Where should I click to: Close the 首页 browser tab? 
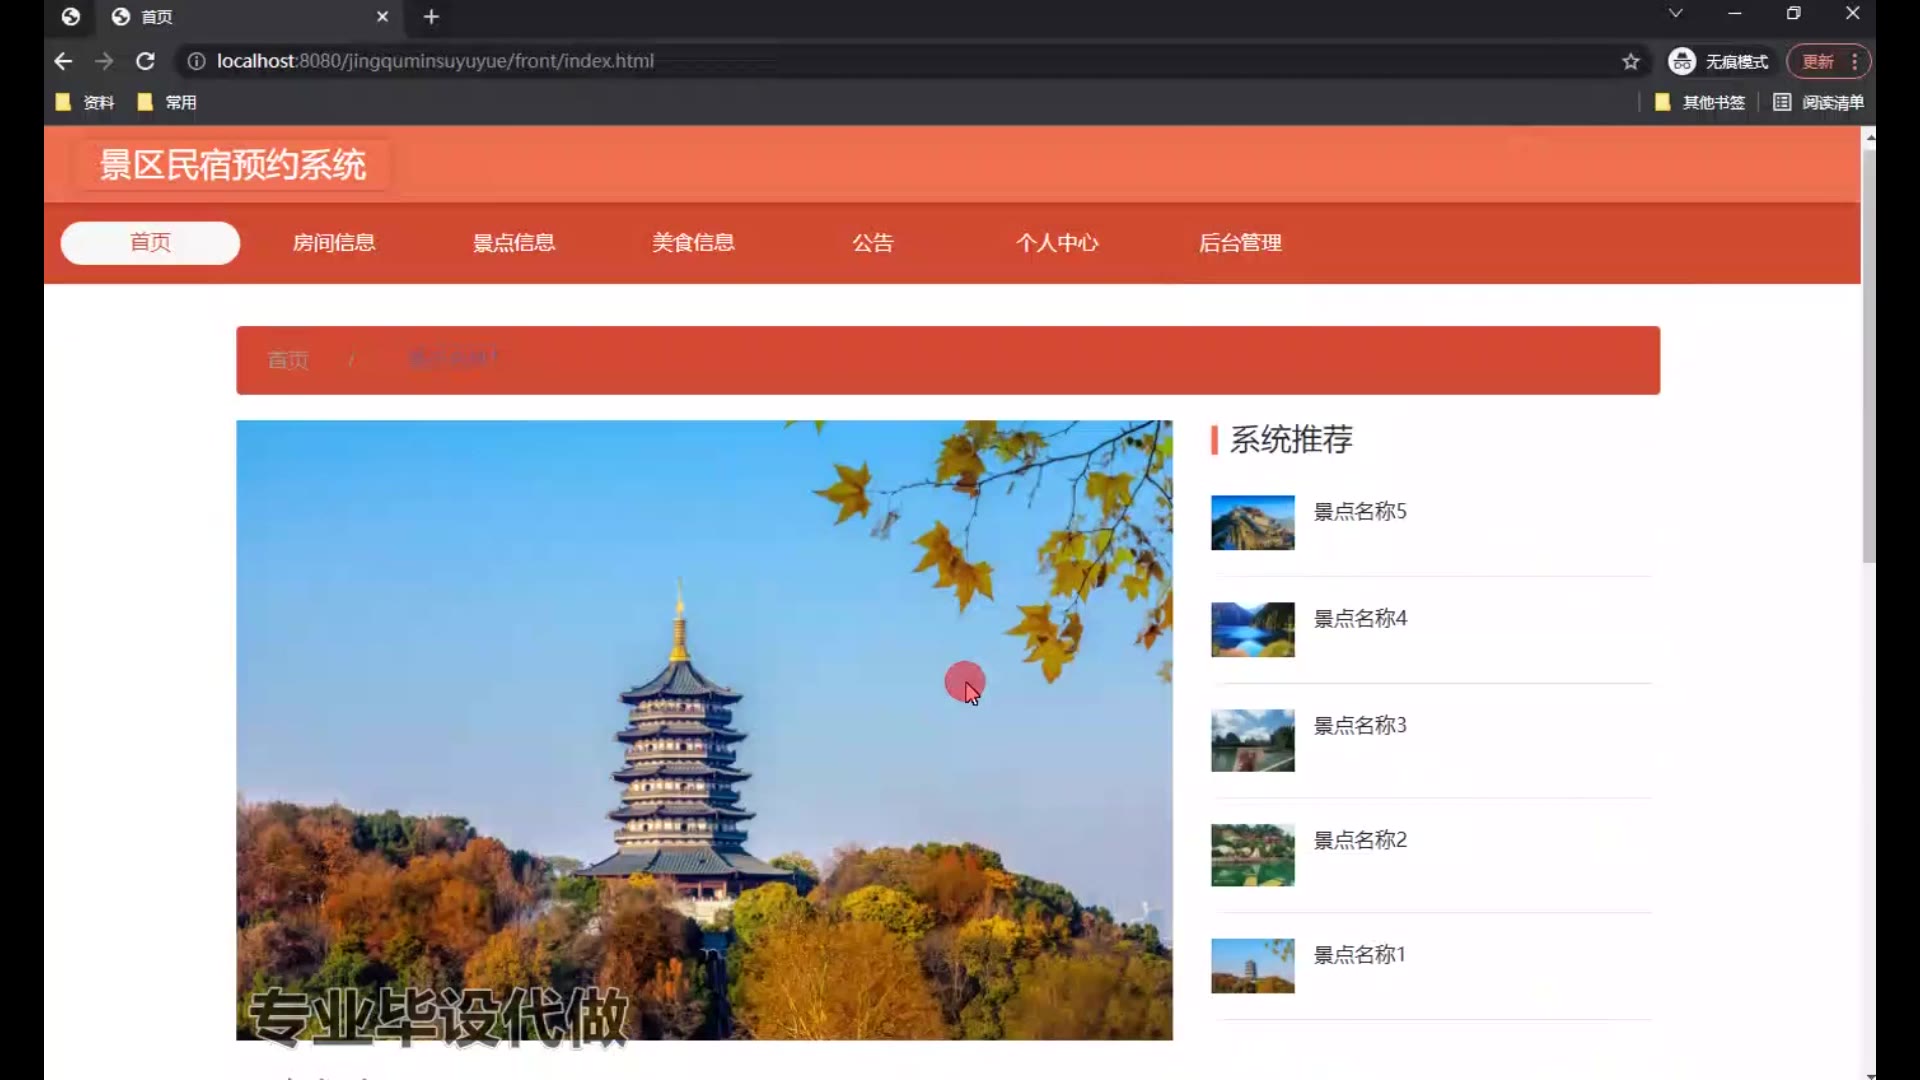point(382,17)
